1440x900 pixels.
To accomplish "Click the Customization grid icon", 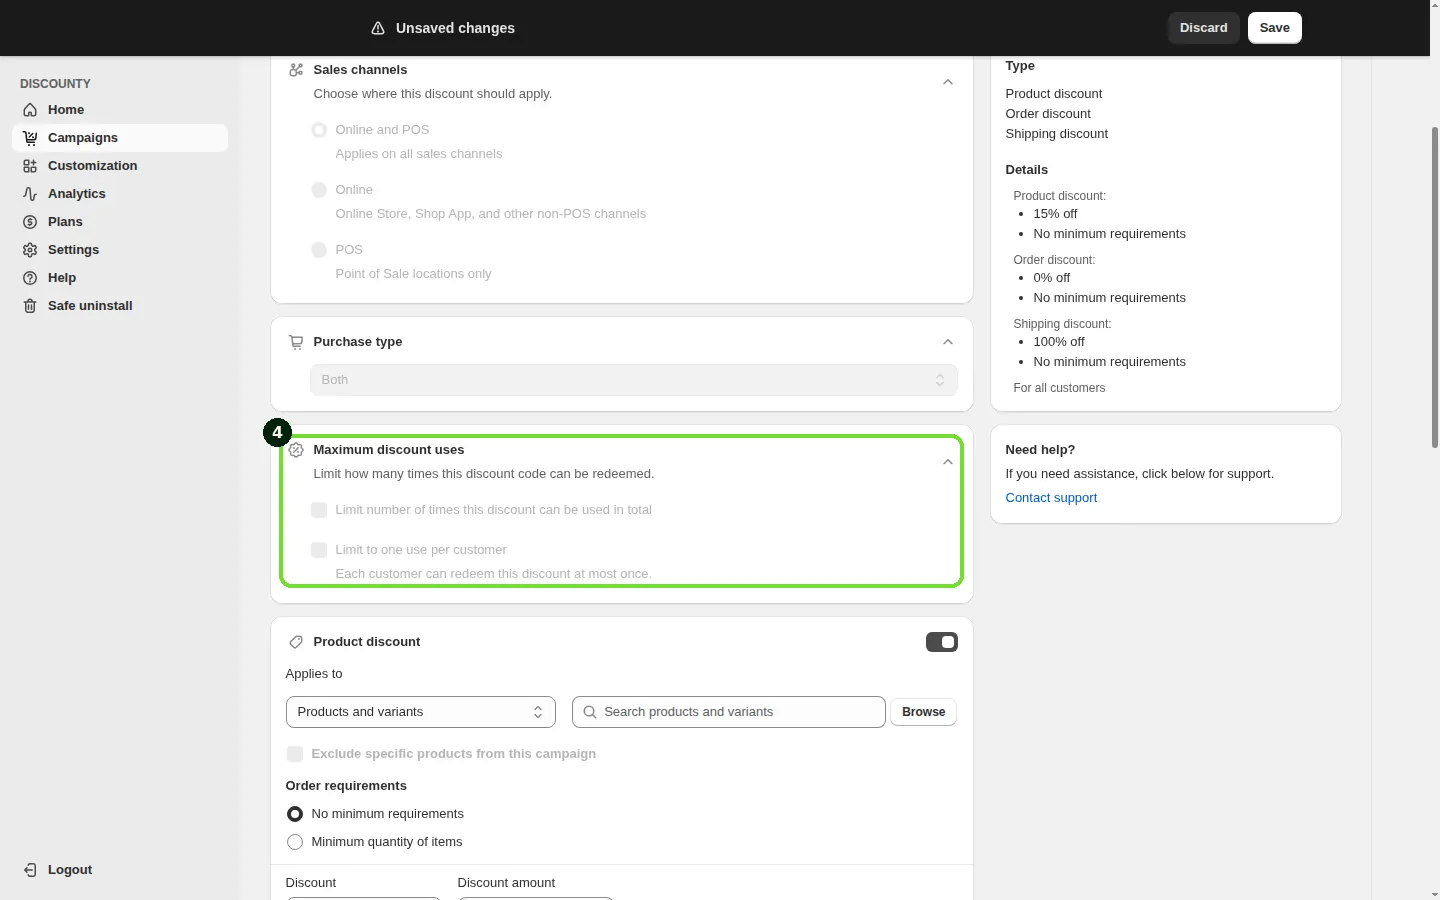I will (30, 166).
